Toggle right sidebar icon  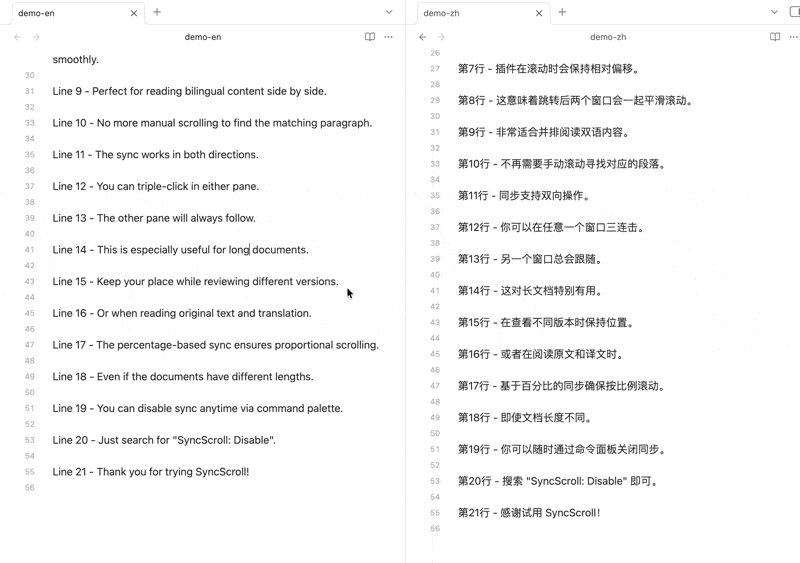point(795,12)
